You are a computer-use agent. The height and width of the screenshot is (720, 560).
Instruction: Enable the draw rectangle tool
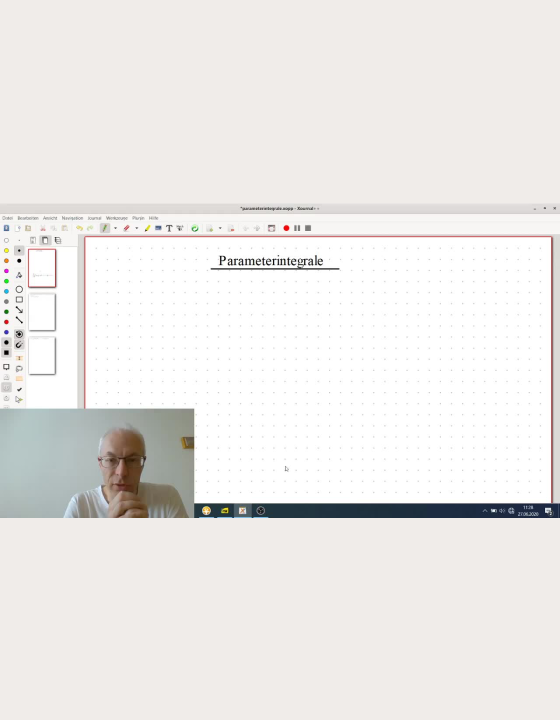(19, 300)
